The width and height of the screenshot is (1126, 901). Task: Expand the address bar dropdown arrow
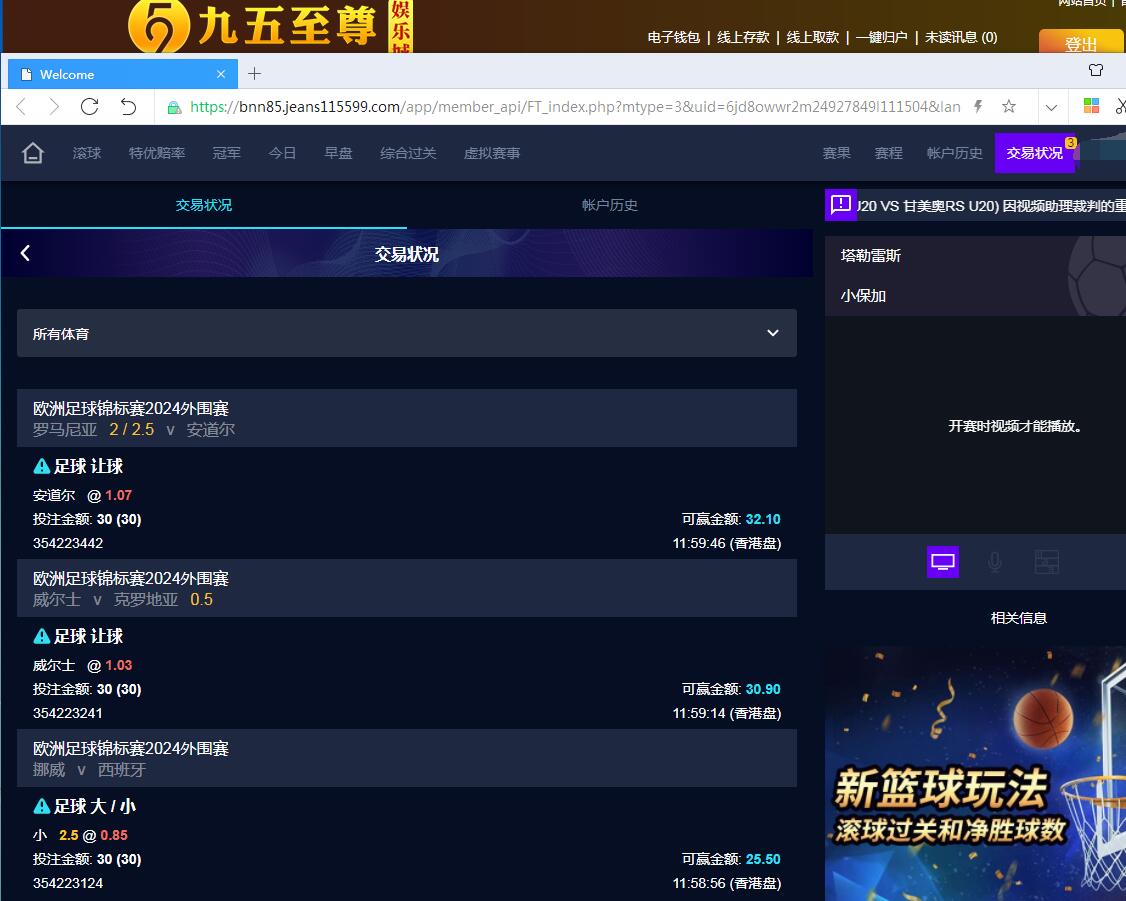[x=1051, y=108]
